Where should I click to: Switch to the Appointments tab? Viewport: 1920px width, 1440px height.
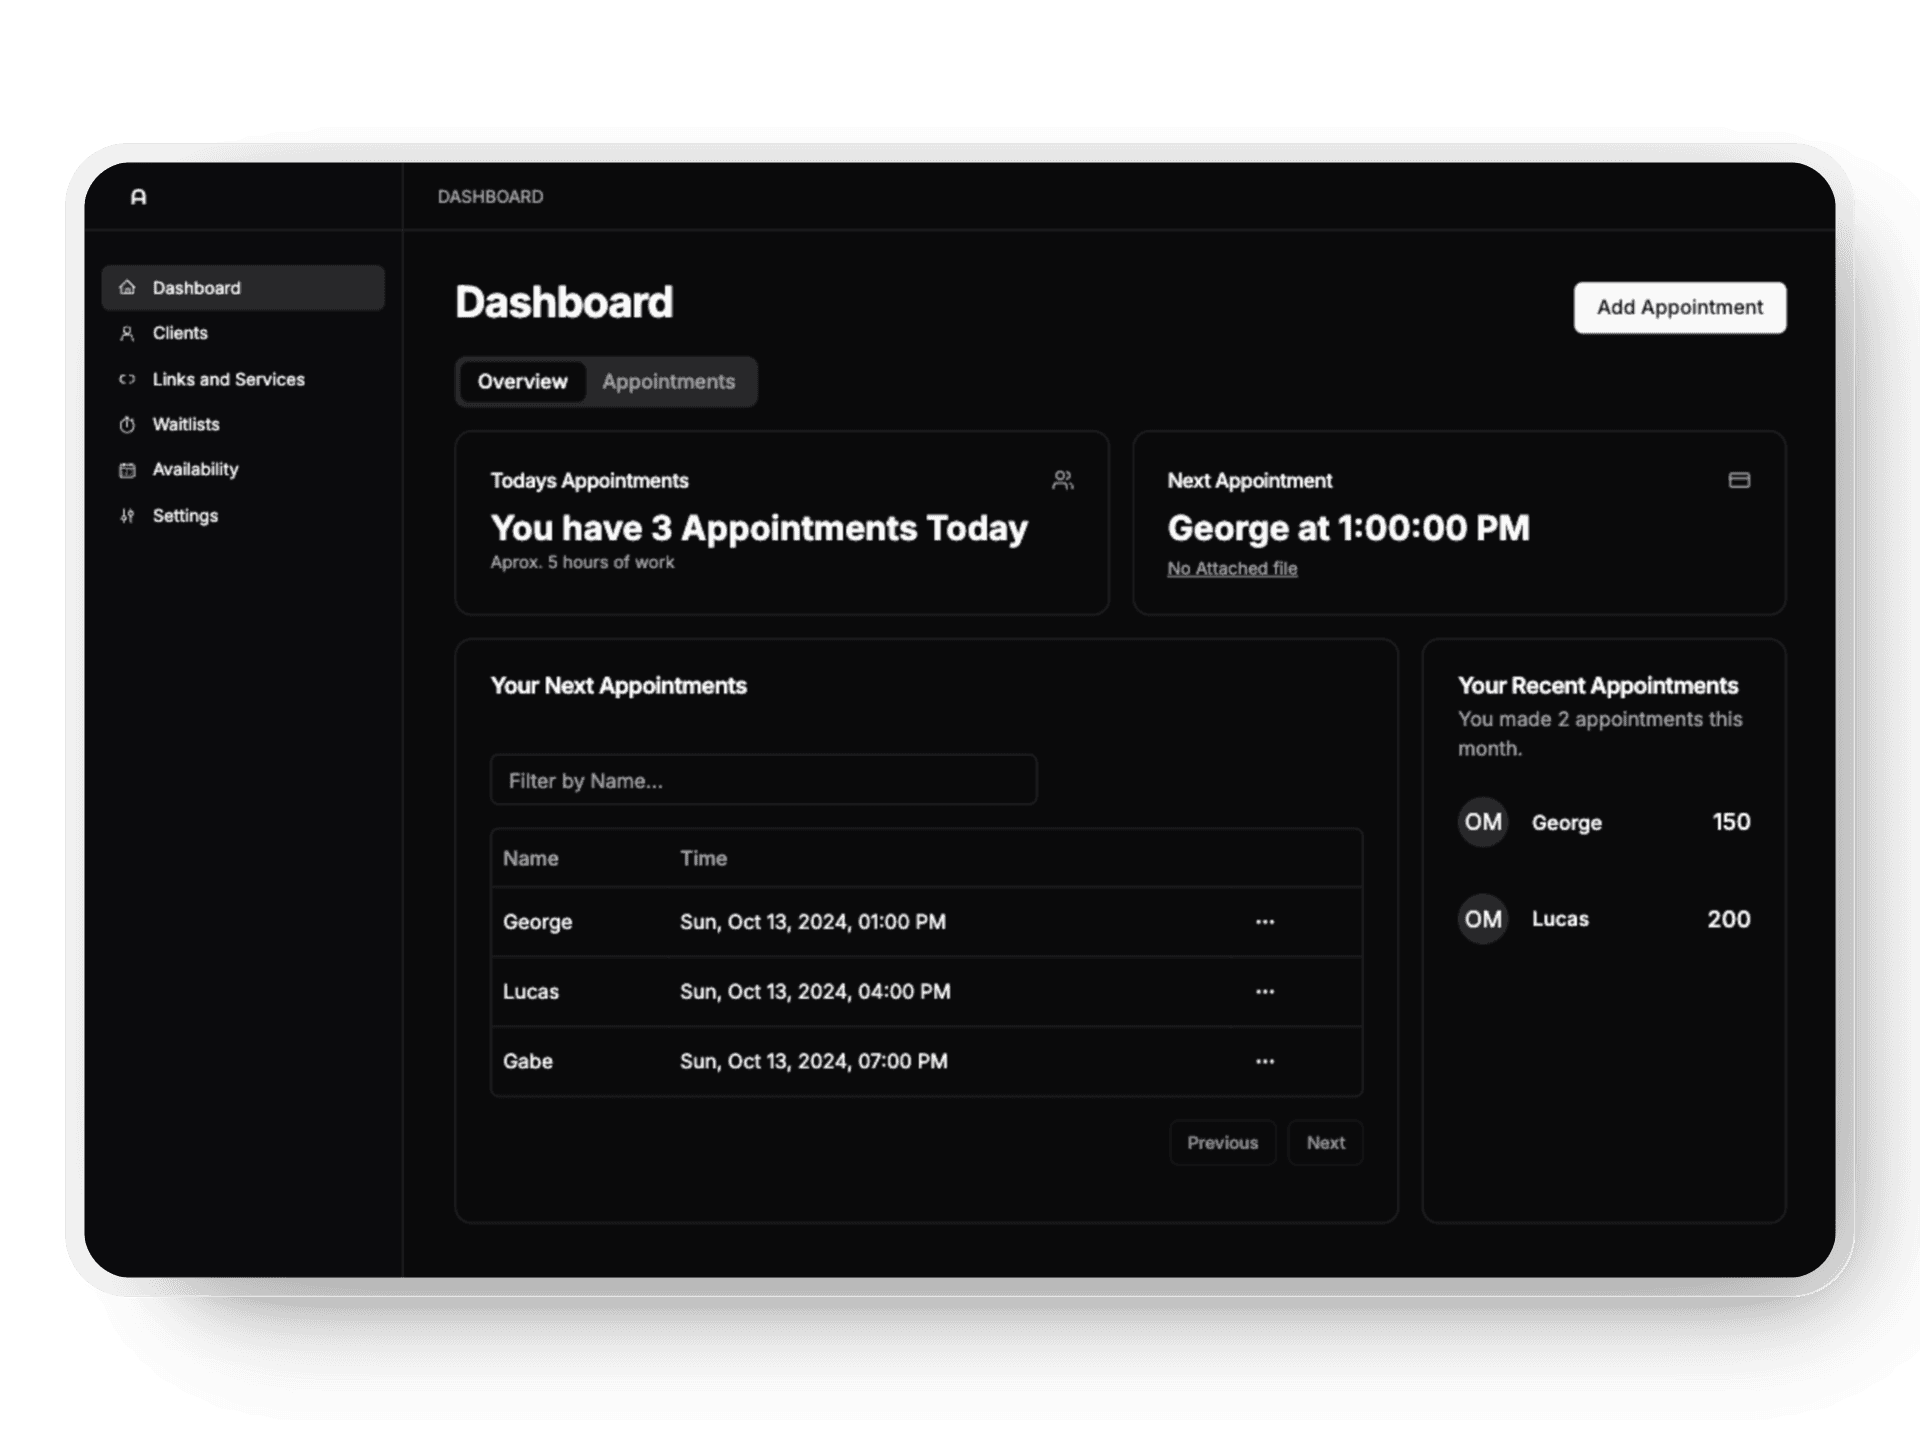pyautogui.click(x=668, y=381)
